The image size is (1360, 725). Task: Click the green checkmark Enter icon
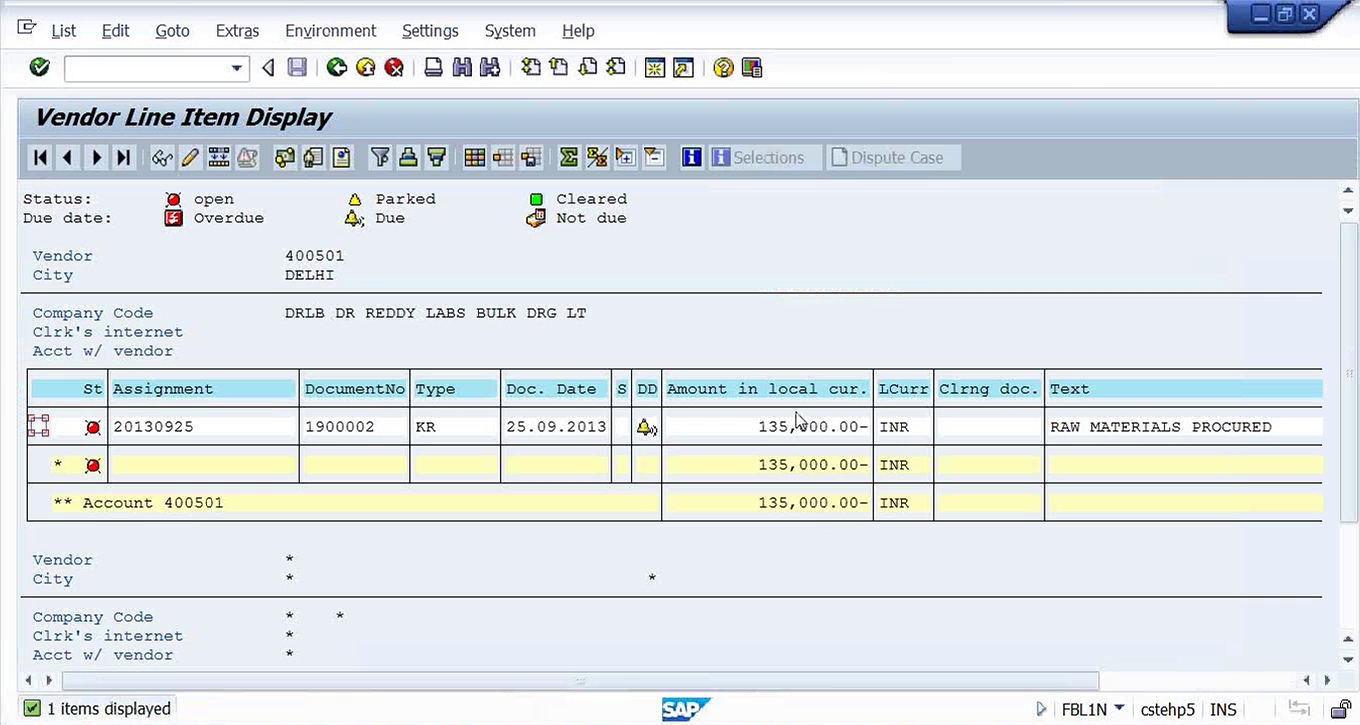(x=39, y=67)
